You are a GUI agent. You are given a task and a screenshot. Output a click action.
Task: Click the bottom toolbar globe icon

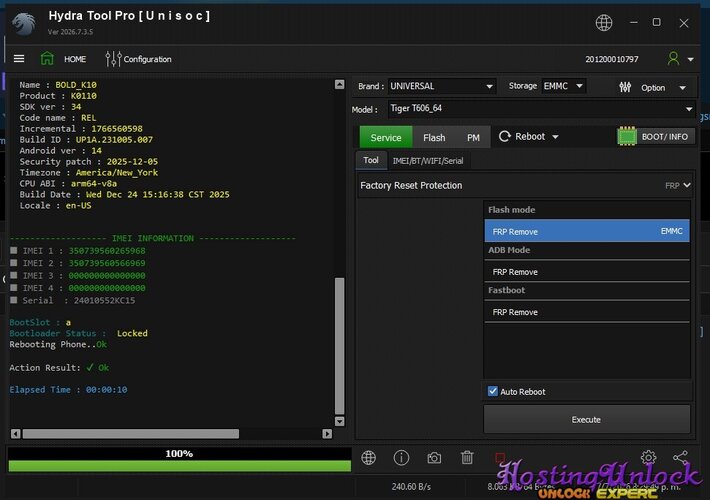pyautogui.click(x=369, y=458)
